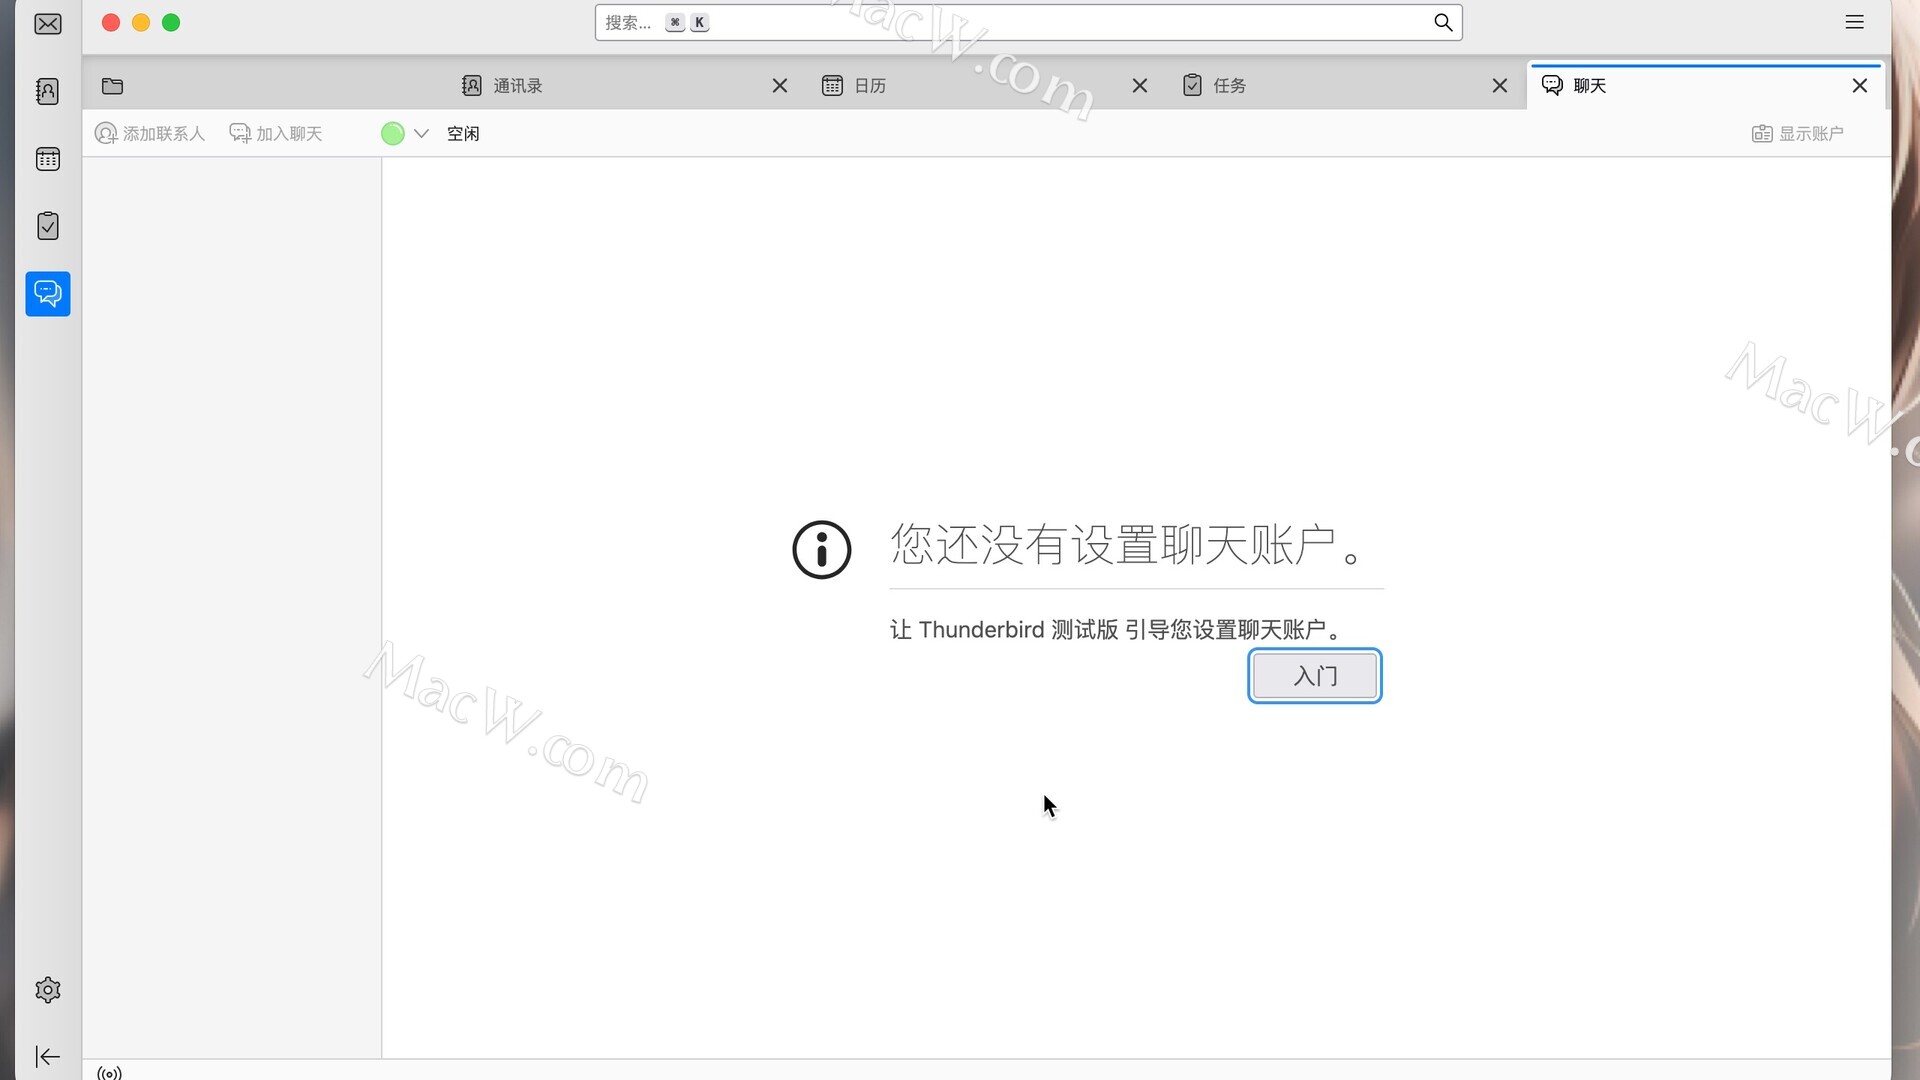Image resolution: width=1920 pixels, height=1080 pixels.
Task: Focus the global search field
Action: point(1028,22)
